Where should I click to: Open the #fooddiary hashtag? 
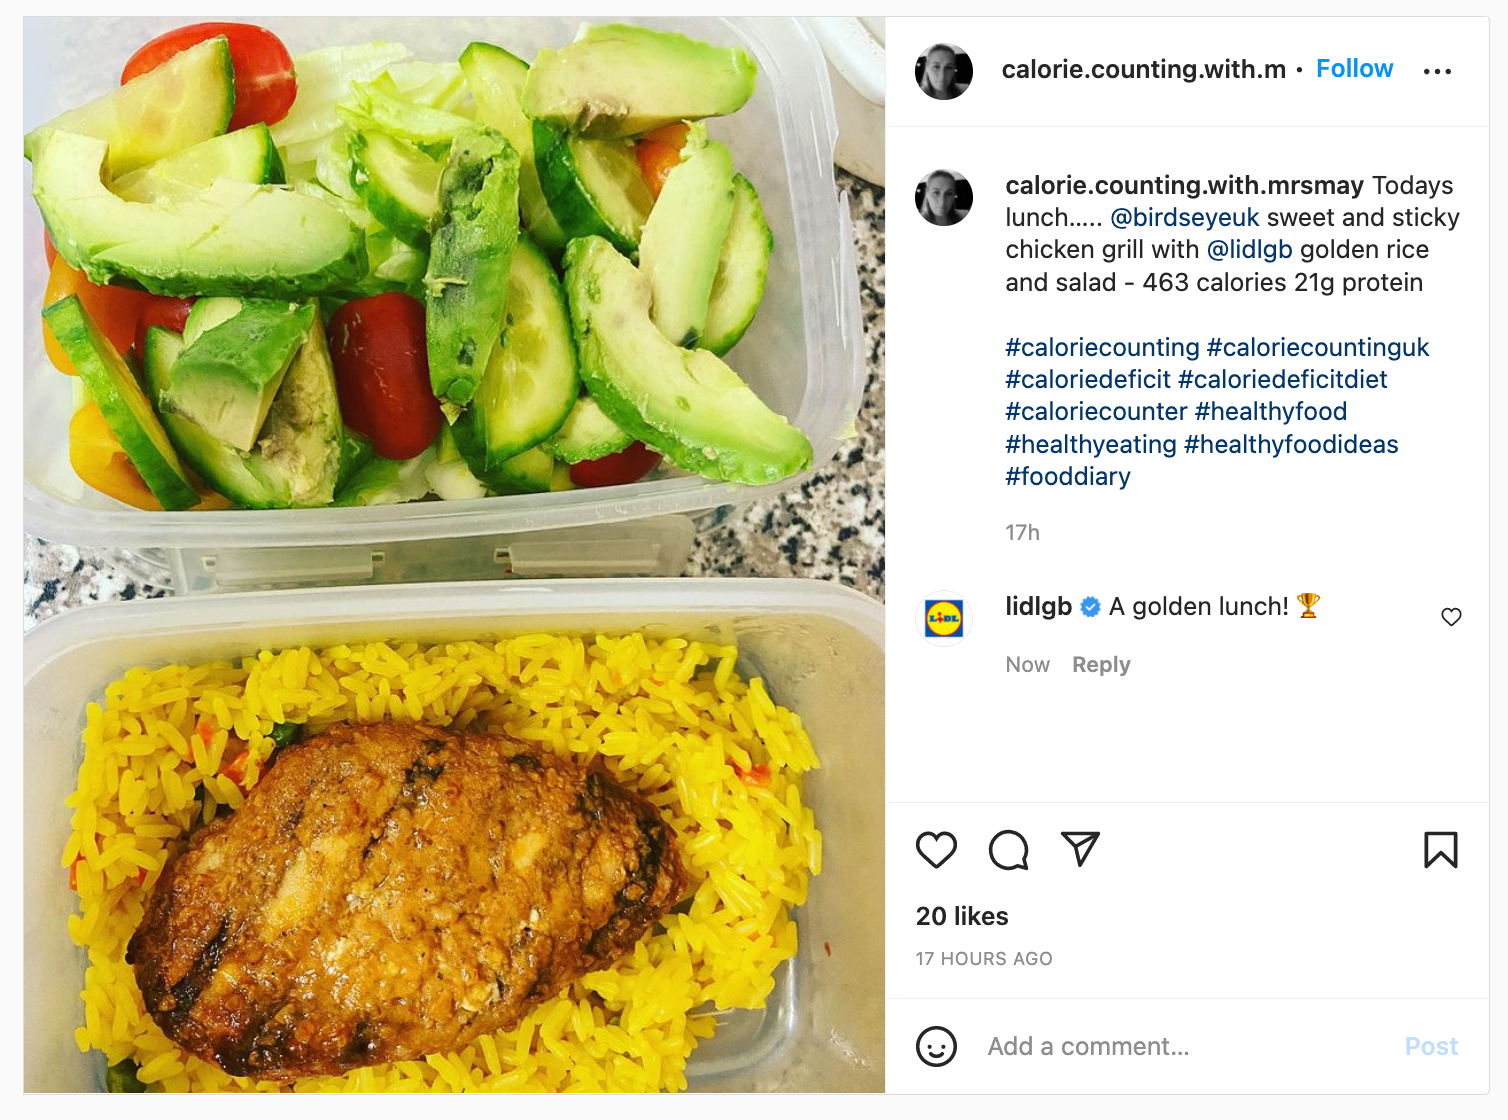click(1068, 476)
